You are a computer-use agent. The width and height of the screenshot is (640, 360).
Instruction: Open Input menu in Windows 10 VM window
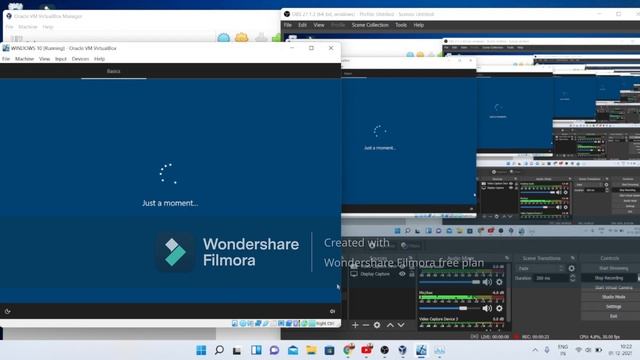[61, 59]
